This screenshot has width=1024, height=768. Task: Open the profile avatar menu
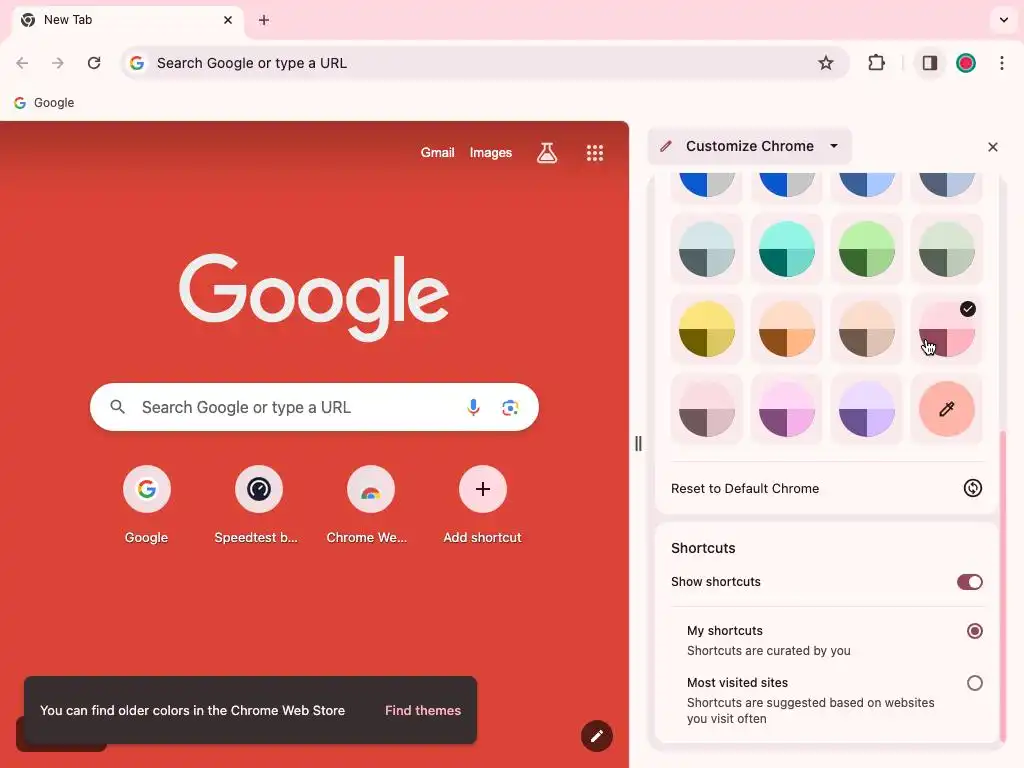point(966,63)
